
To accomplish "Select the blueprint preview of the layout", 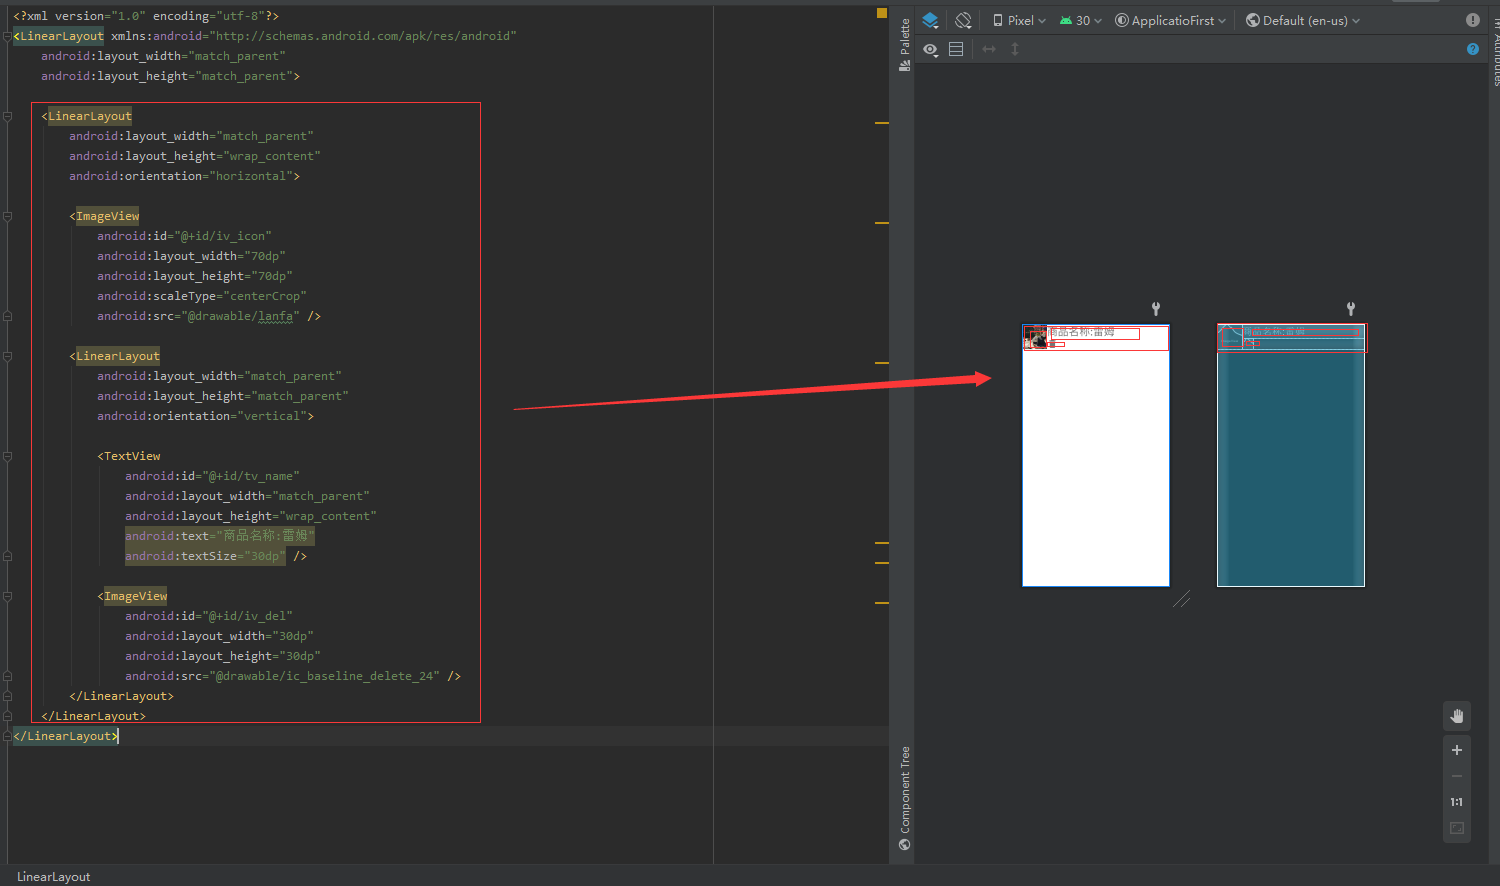I will tap(1291, 455).
